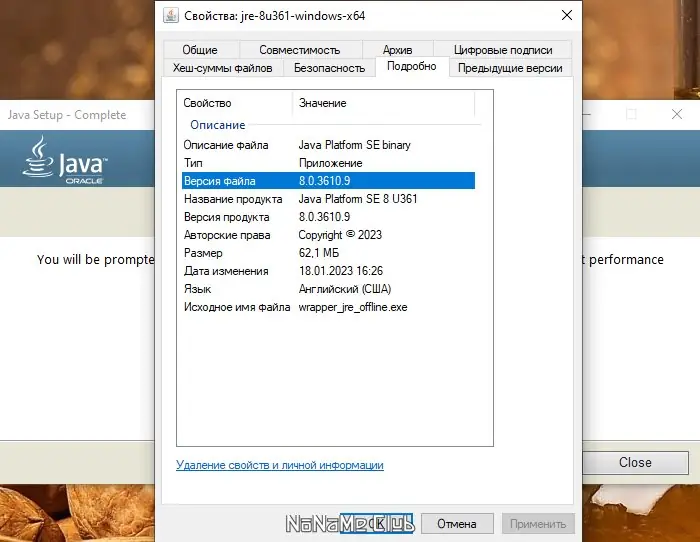
Task: Open the Предыдущие версии tab
Action: coord(510,68)
